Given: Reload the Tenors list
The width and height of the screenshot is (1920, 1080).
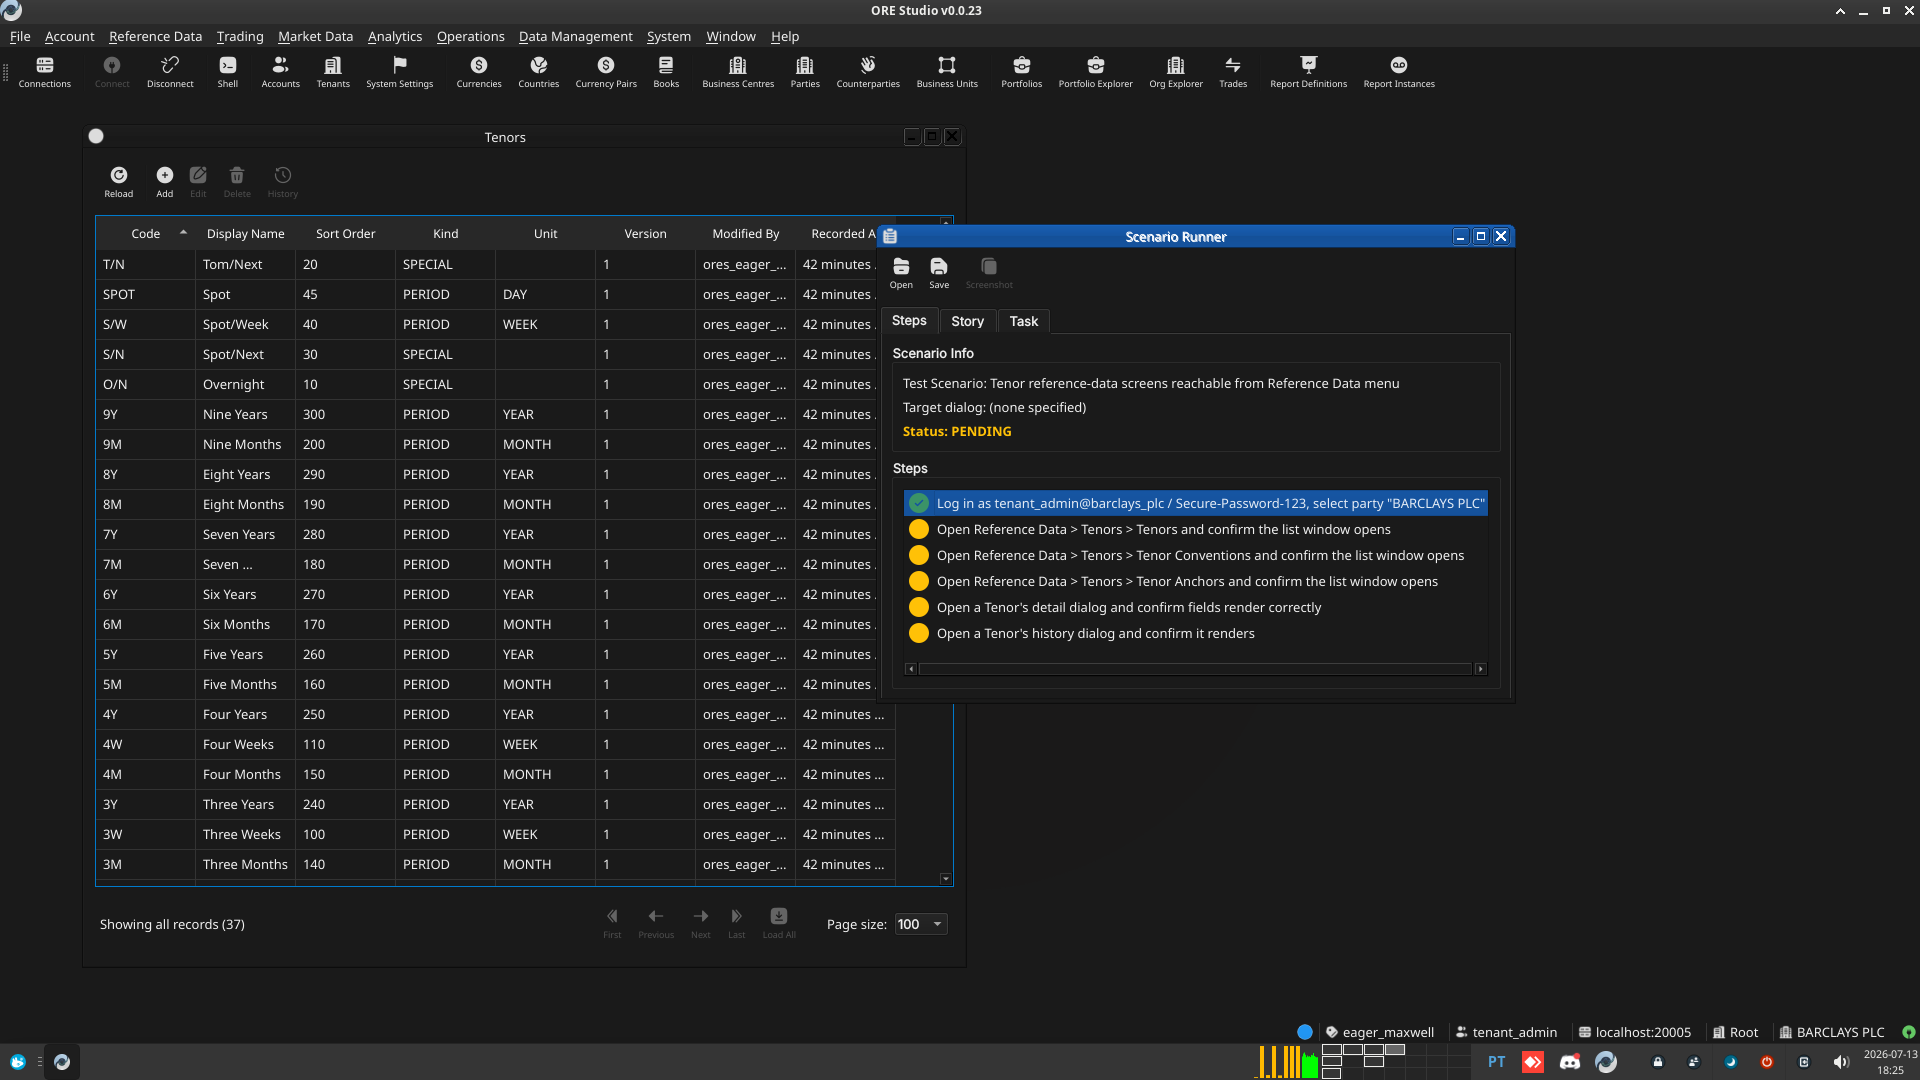Looking at the screenshot, I should [118, 182].
